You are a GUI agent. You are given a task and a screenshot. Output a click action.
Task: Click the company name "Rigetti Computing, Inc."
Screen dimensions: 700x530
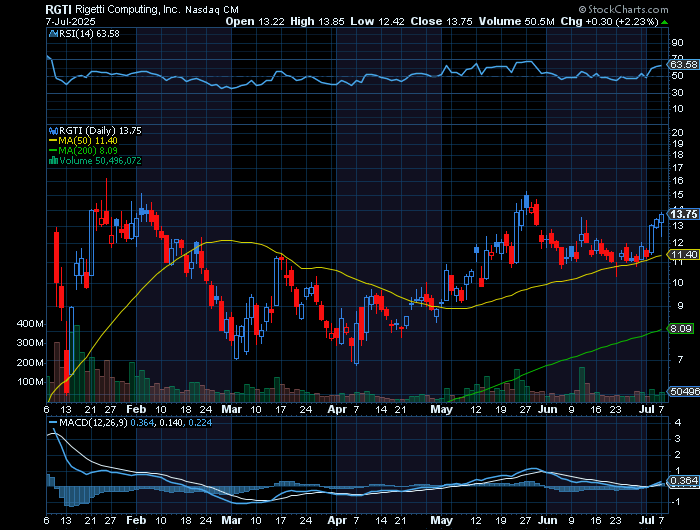tap(127, 9)
